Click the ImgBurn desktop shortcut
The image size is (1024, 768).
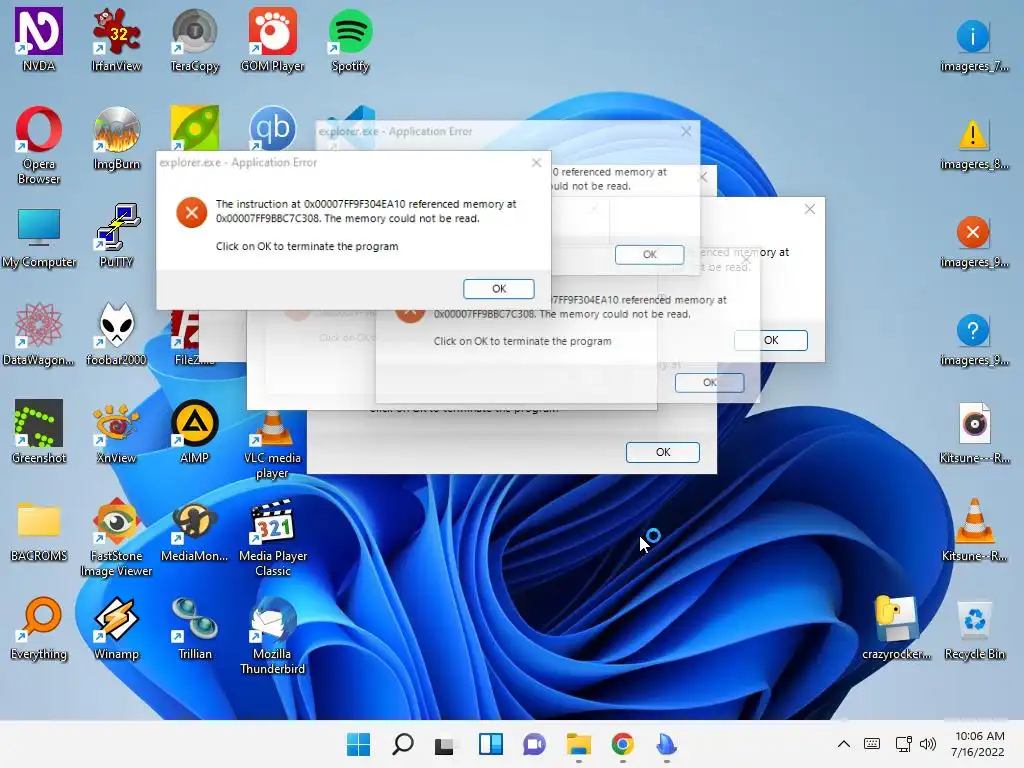[x=116, y=138]
